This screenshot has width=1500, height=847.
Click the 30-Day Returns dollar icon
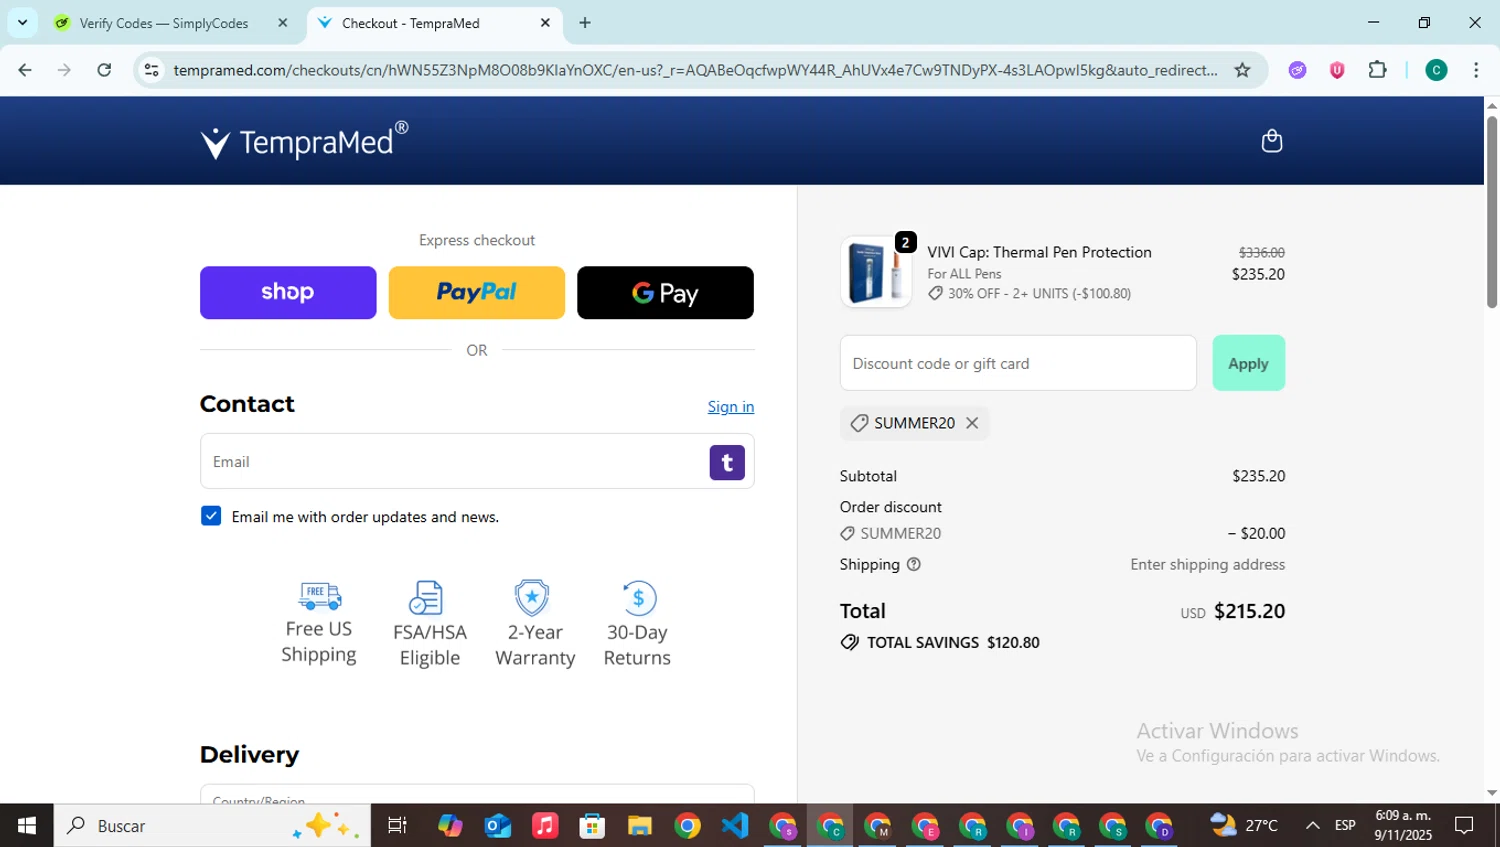(x=638, y=598)
